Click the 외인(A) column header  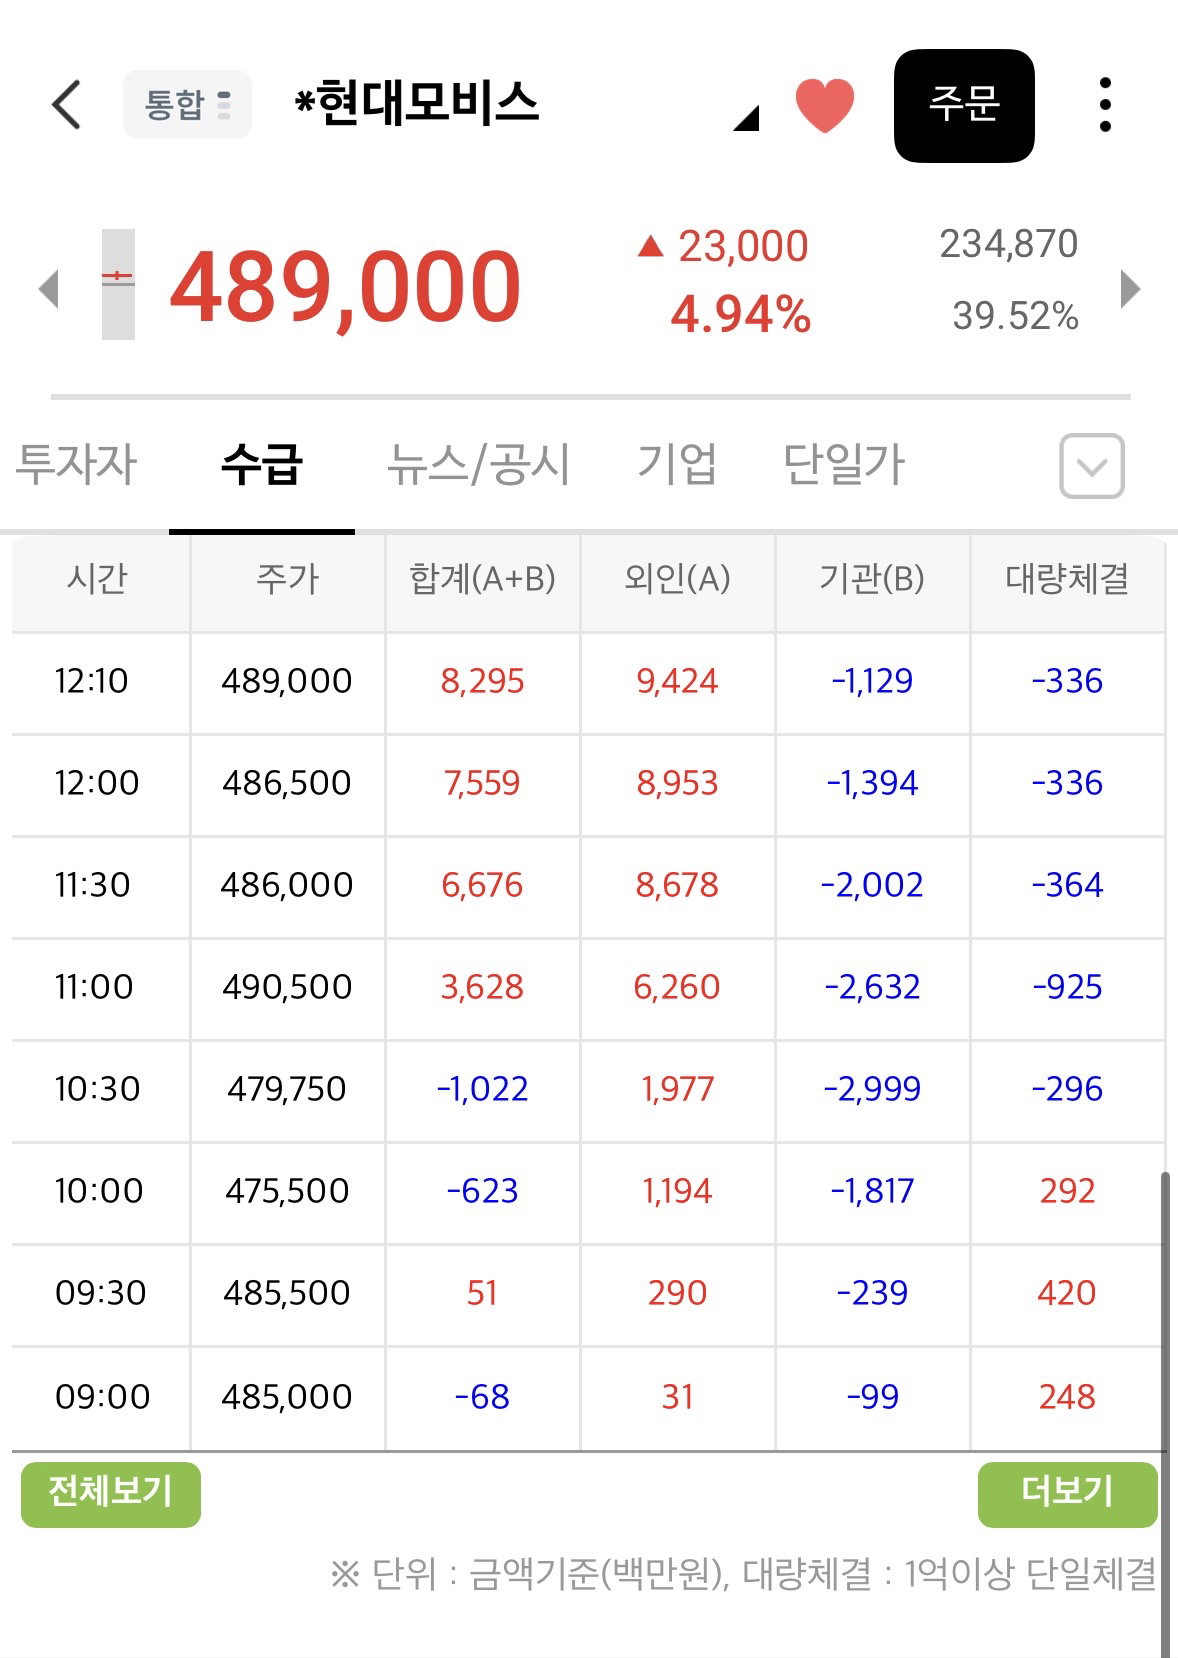(x=677, y=579)
